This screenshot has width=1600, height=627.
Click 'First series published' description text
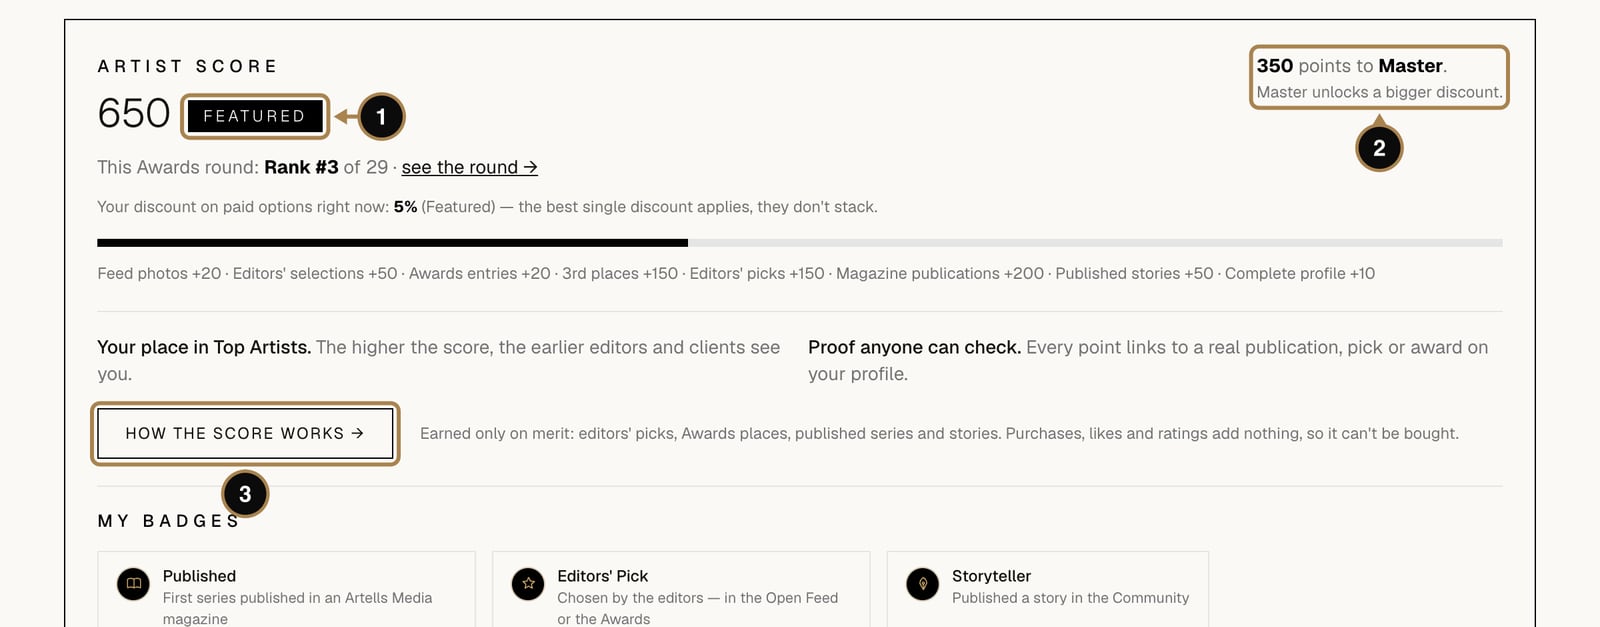point(297,608)
